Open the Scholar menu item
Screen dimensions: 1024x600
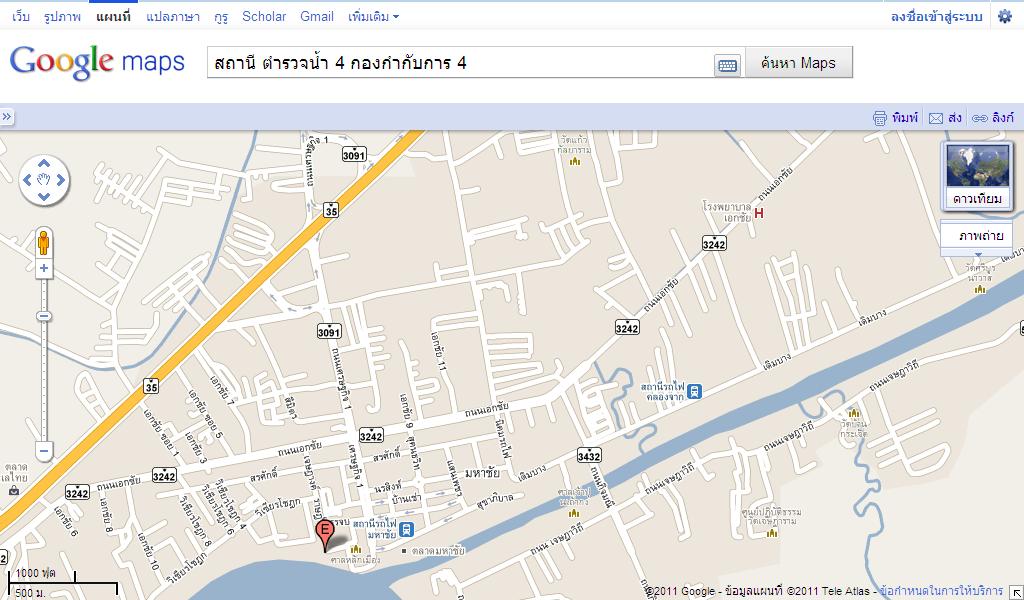coord(264,16)
